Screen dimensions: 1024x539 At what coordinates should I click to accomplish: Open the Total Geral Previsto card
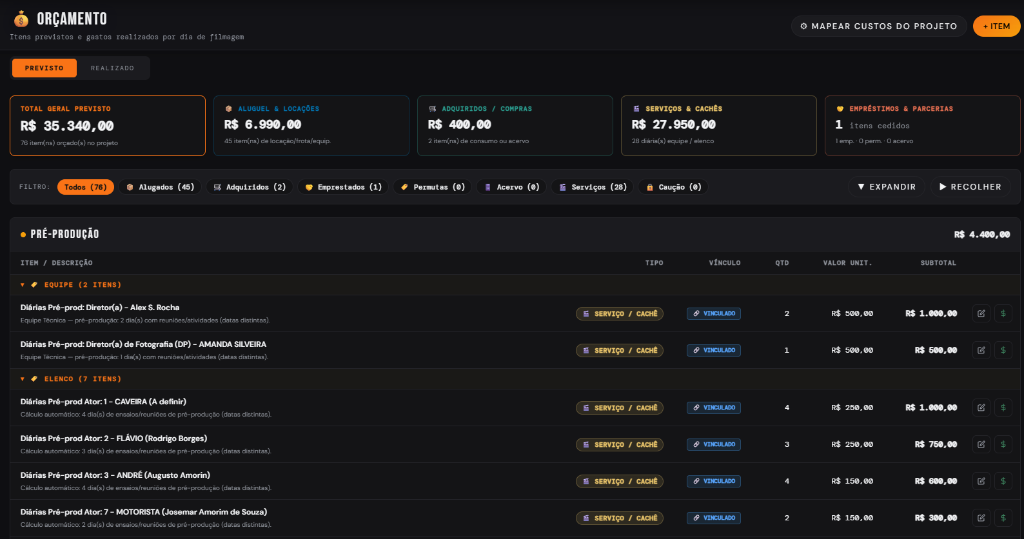point(108,125)
